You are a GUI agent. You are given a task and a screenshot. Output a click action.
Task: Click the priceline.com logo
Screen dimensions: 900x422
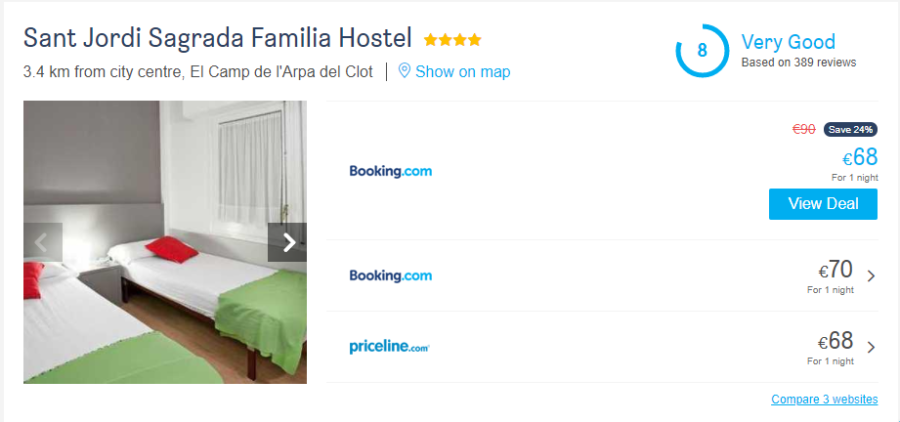pyautogui.click(x=389, y=347)
